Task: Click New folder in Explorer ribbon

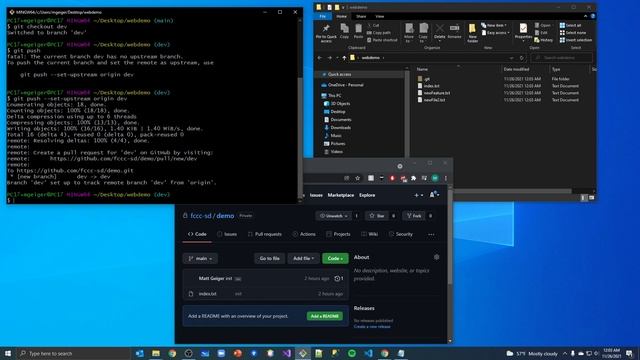Action: click(472, 33)
